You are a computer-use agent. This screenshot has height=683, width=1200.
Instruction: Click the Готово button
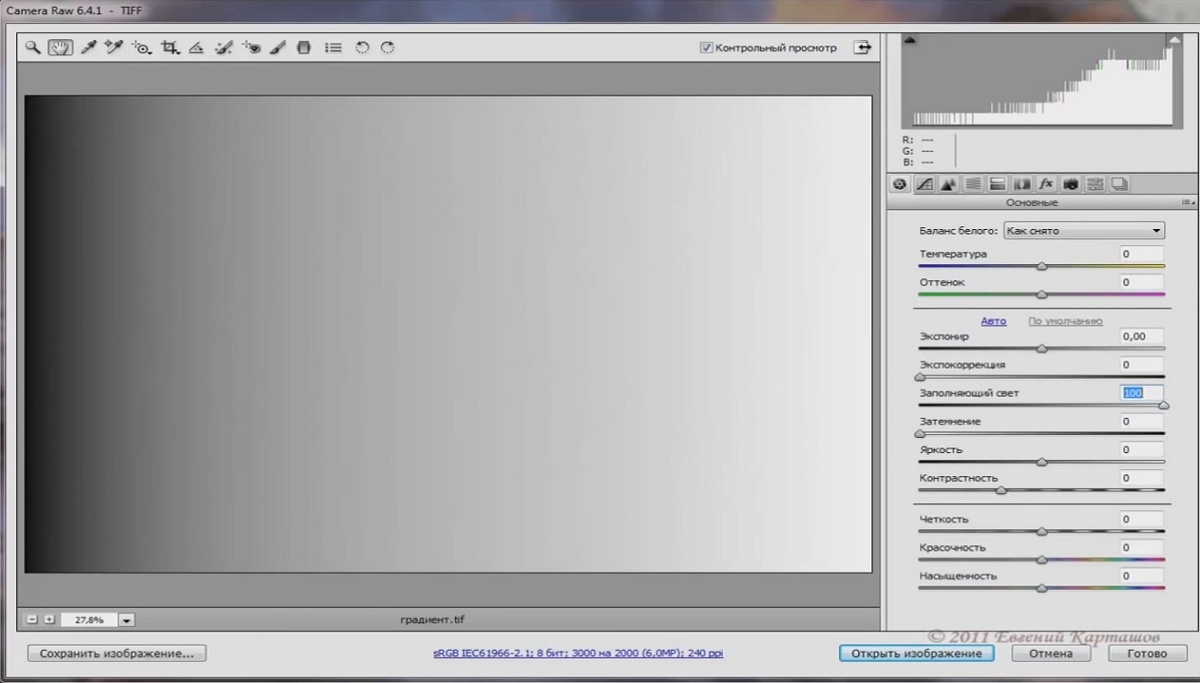click(x=1147, y=653)
